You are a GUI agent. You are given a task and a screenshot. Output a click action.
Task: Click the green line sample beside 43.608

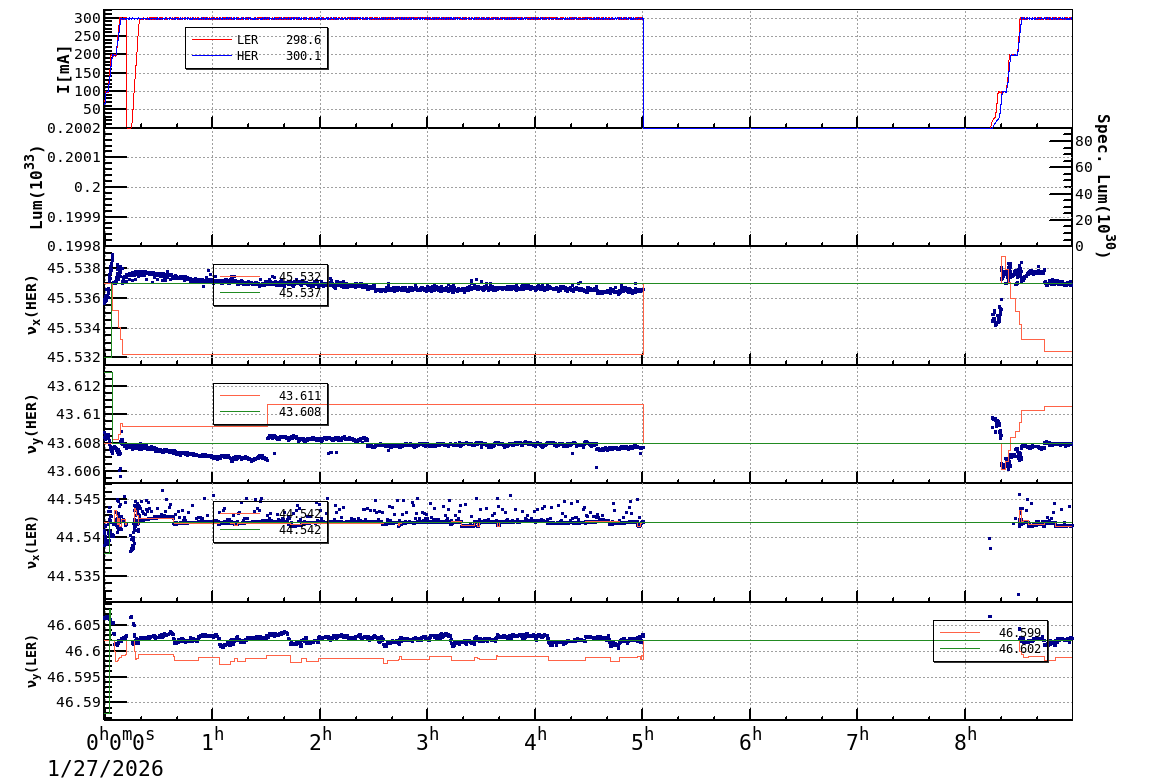pos(239,411)
